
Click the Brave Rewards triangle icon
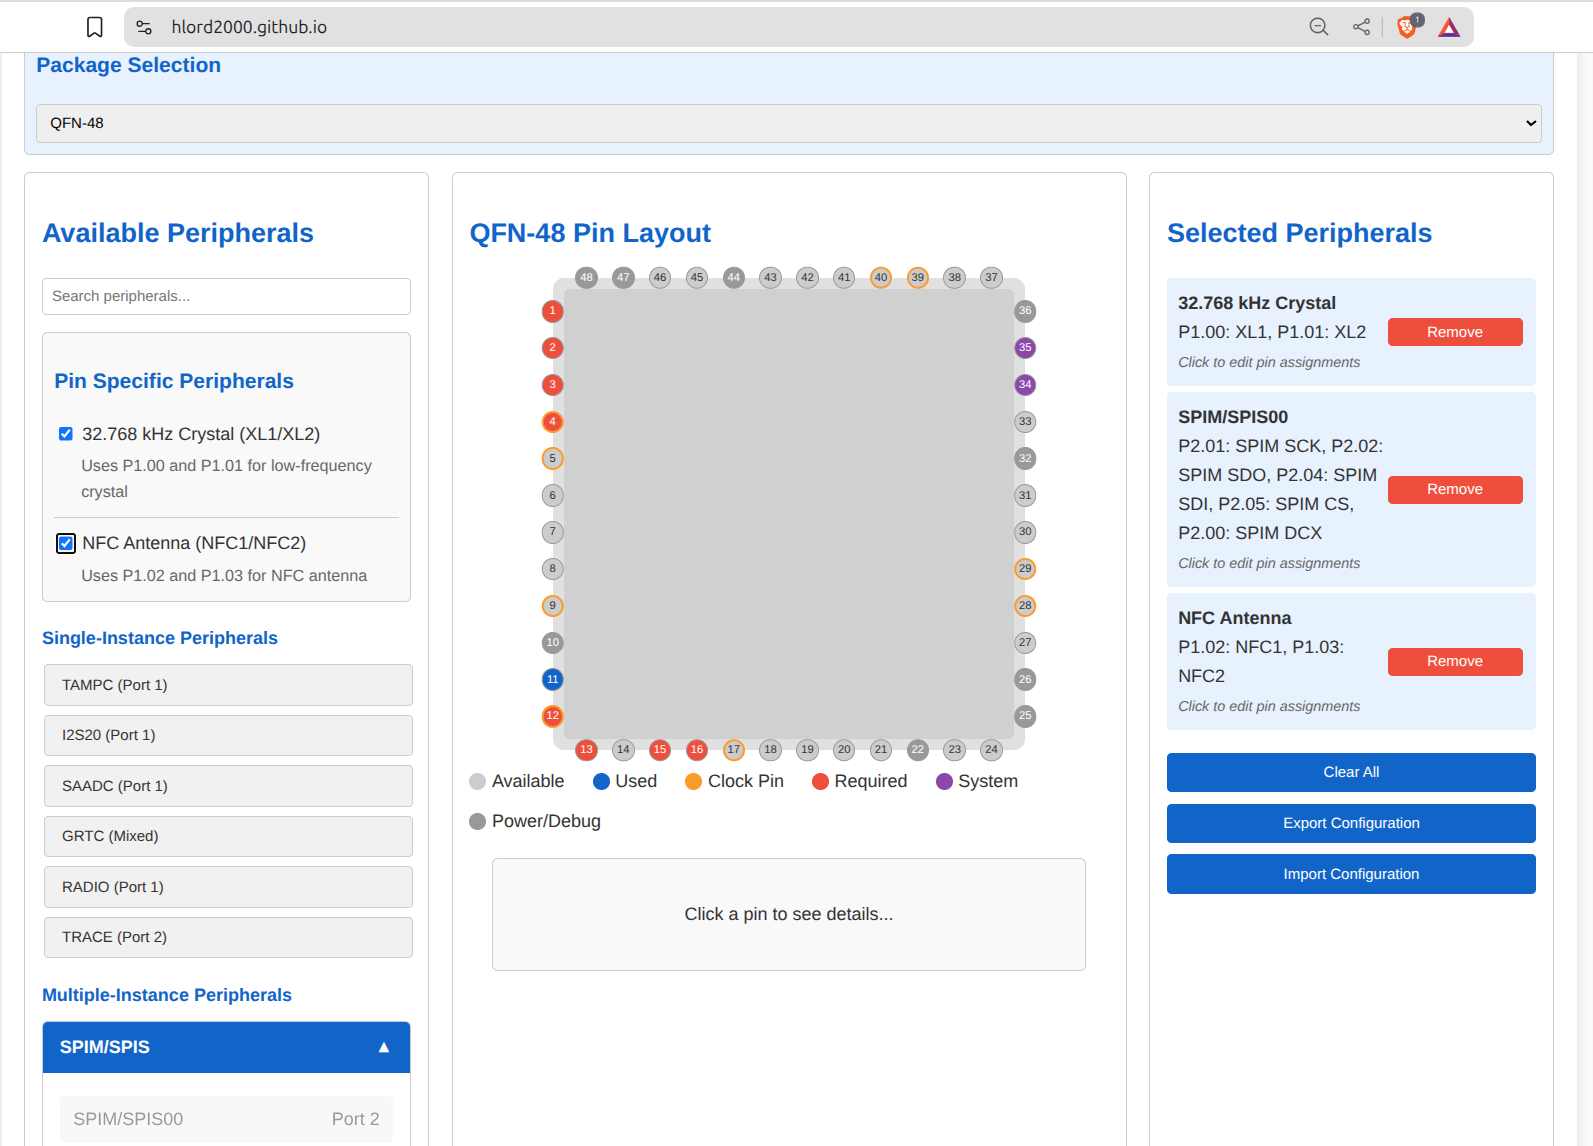(x=1449, y=28)
